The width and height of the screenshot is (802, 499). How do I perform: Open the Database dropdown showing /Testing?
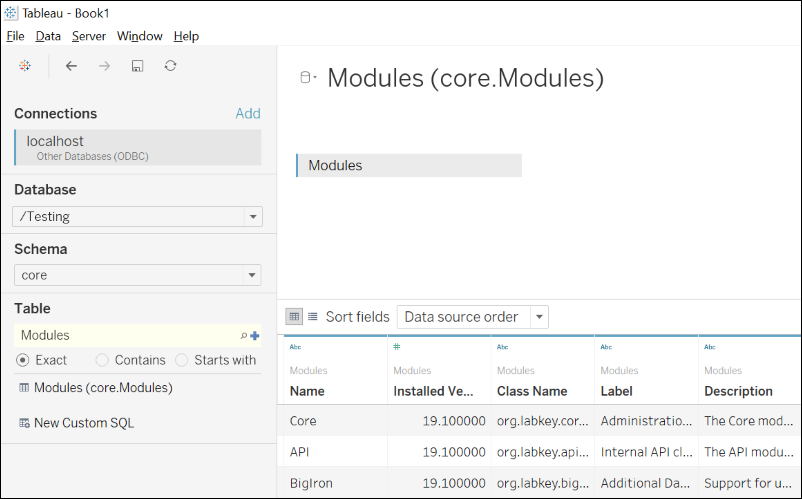(x=253, y=217)
